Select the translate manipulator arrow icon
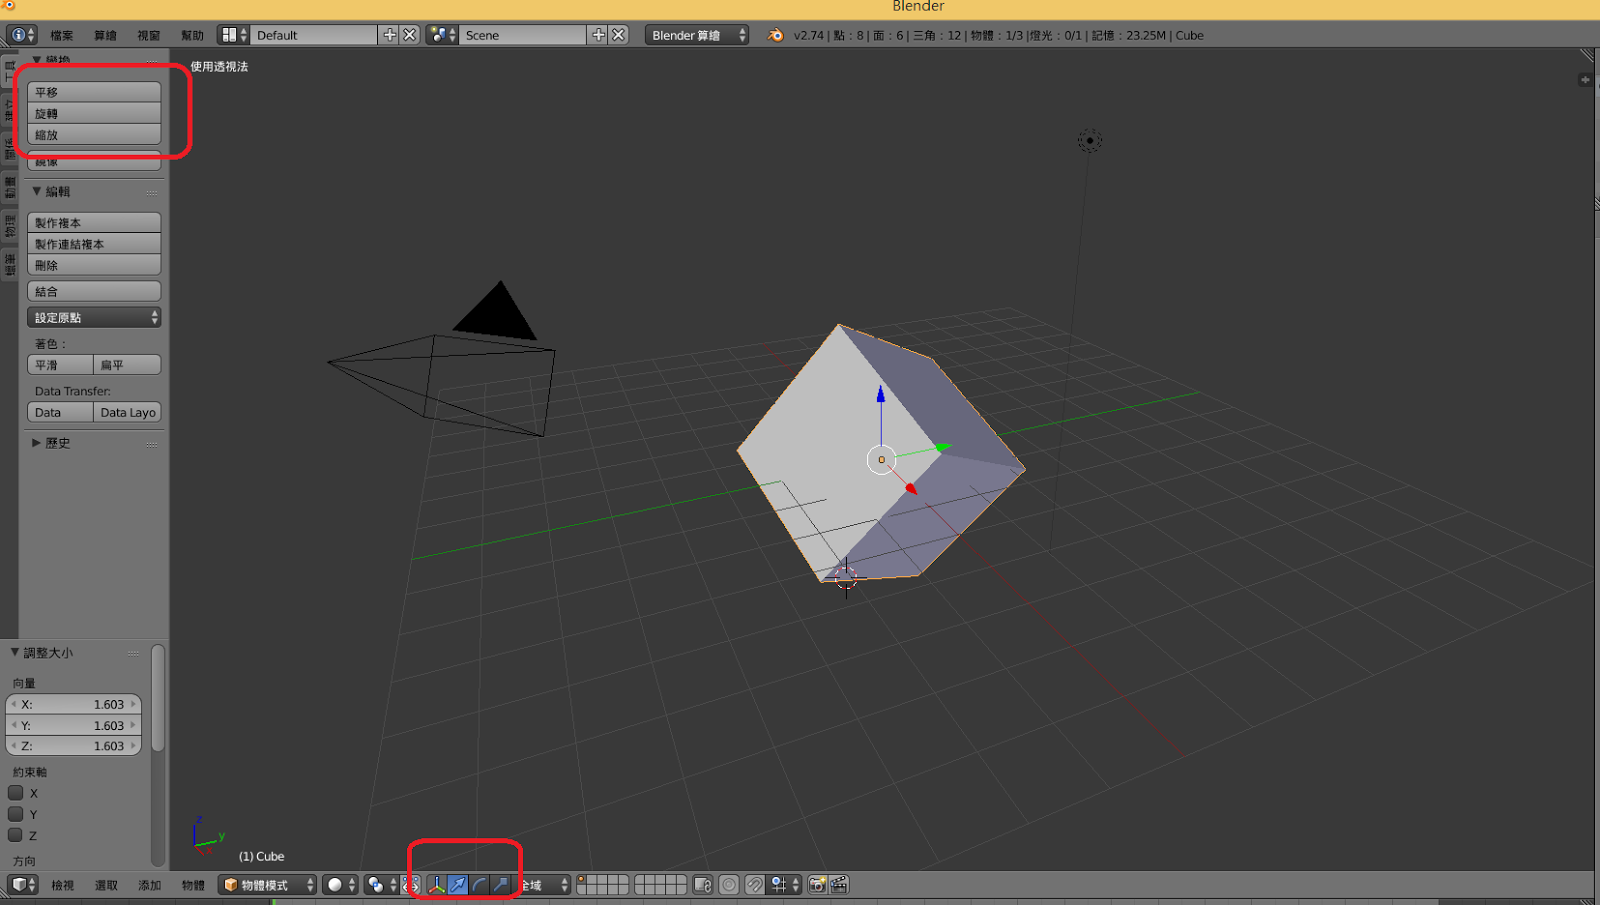This screenshot has height=905, width=1600. 458,885
